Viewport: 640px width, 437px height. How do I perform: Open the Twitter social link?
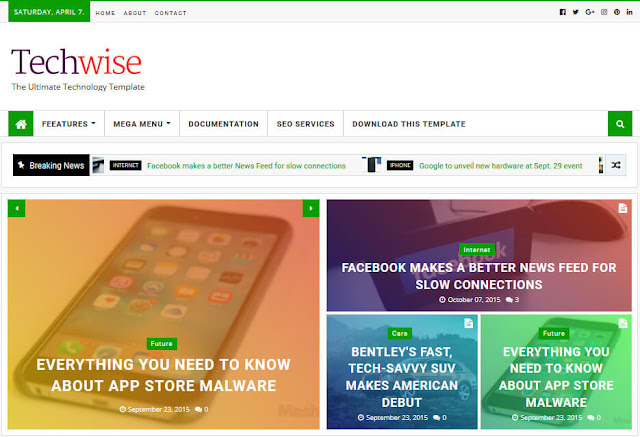coord(576,12)
